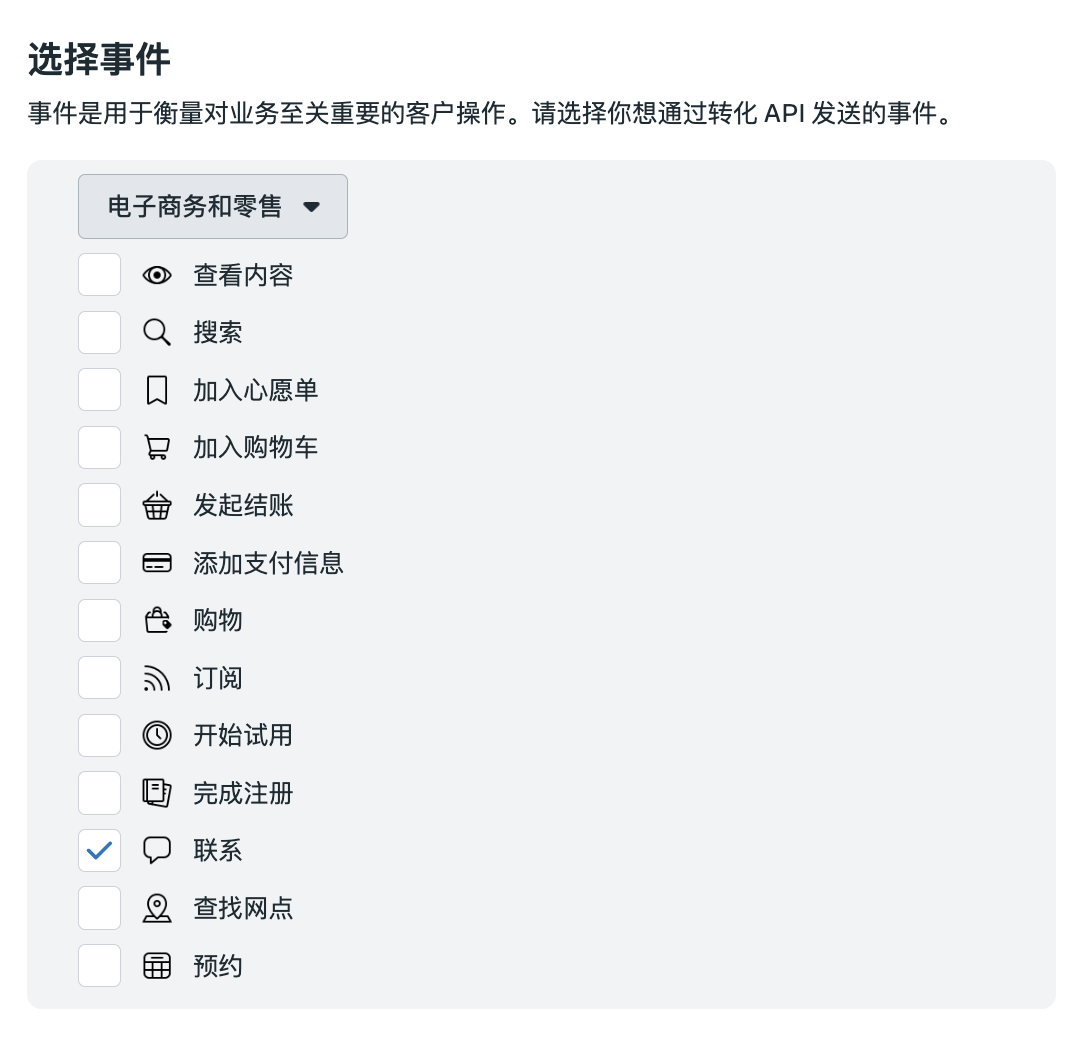Tick the 预约 event checkbox
This screenshot has height=1064, width=1080.
coord(100,966)
